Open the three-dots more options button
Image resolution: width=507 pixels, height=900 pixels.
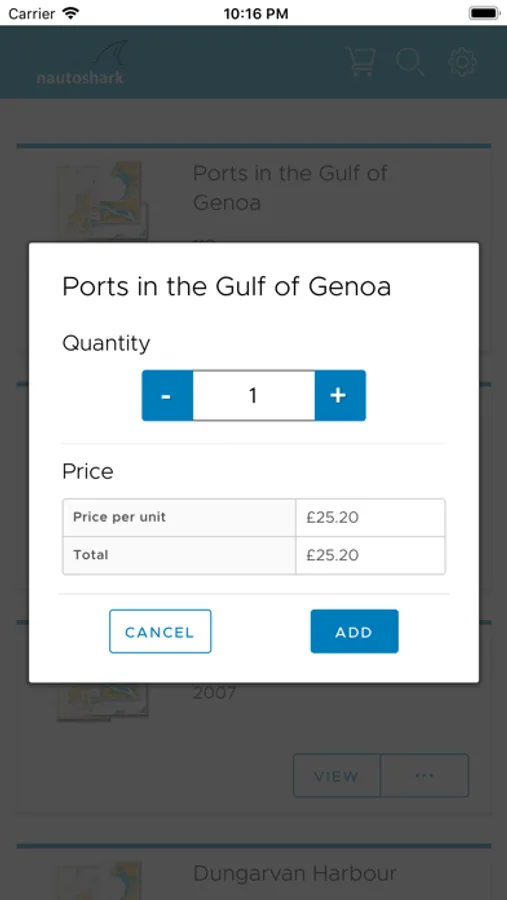pyautogui.click(x=424, y=776)
